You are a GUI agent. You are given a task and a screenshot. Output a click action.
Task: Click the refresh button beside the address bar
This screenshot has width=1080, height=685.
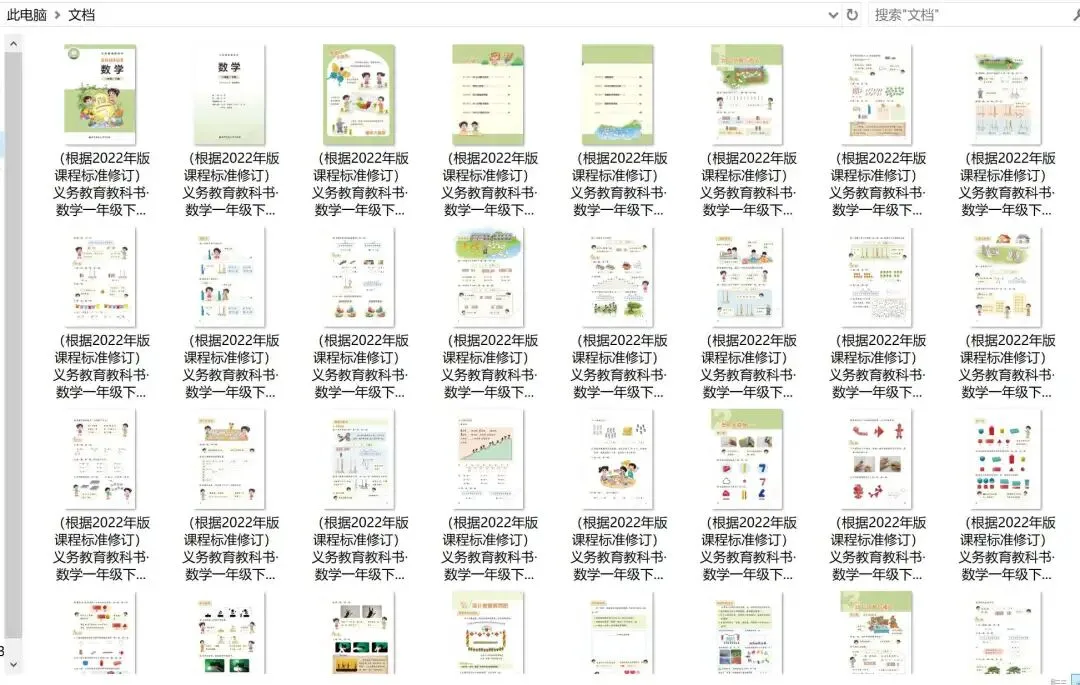[852, 14]
